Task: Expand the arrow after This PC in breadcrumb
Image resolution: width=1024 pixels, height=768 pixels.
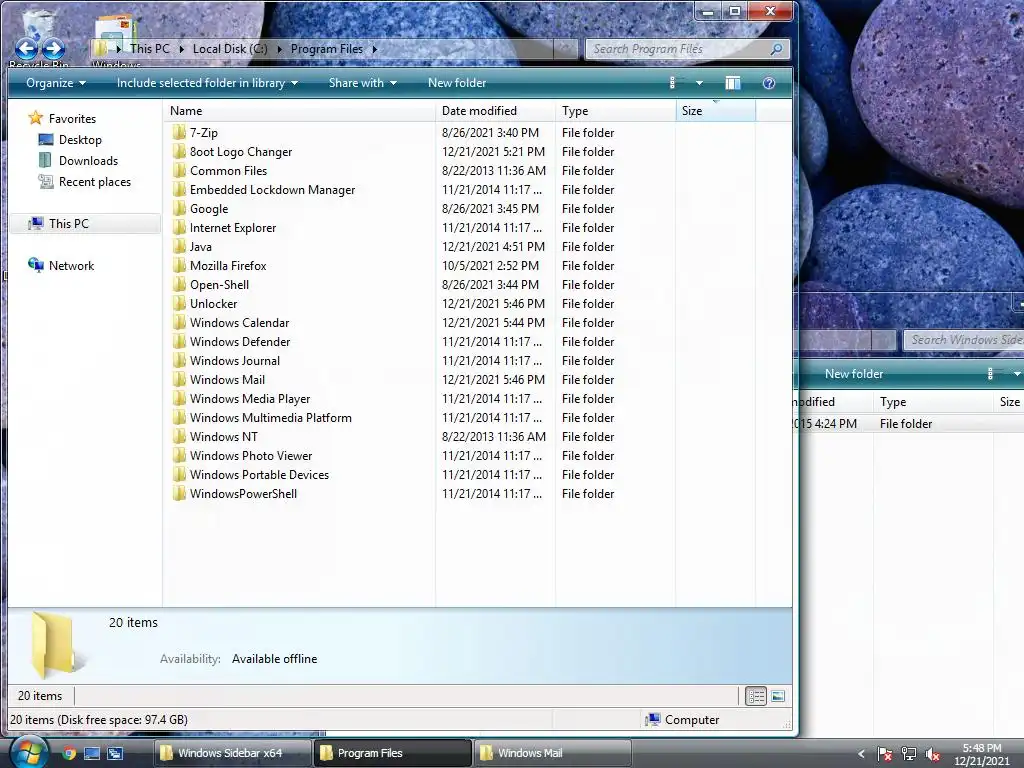Action: tap(180, 49)
